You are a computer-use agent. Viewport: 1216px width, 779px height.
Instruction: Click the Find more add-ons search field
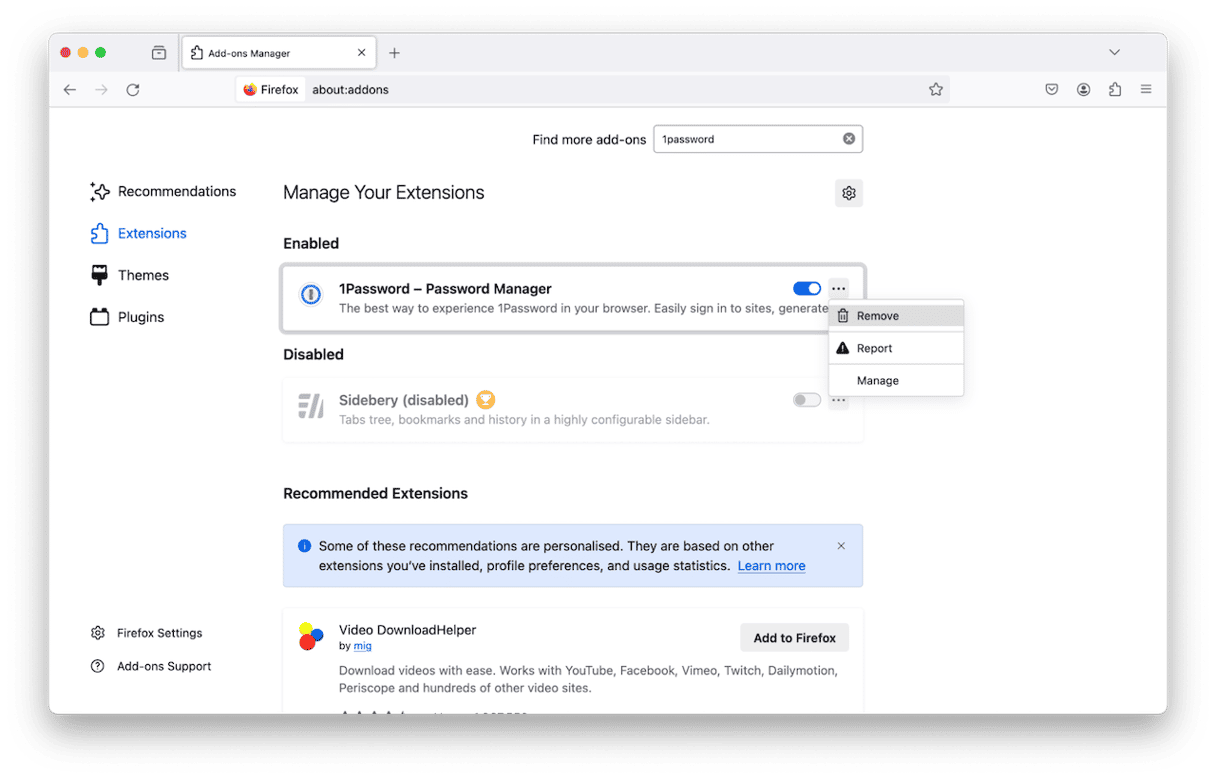(747, 139)
